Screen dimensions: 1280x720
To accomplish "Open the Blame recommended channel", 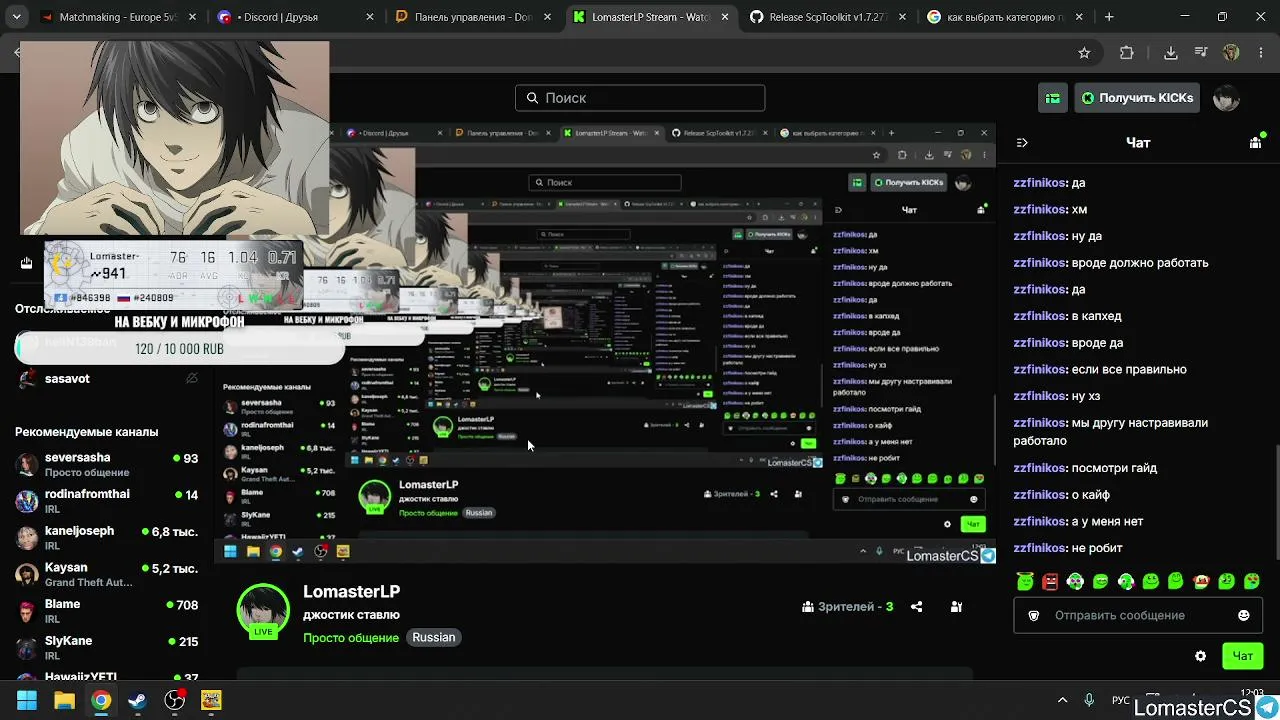I will click(107, 611).
